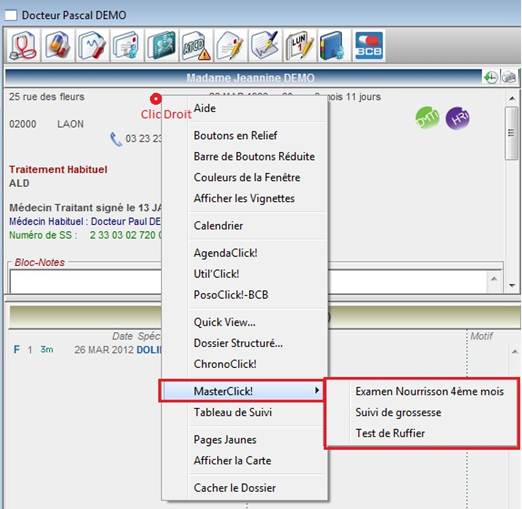522x509 pixels.
Task: Click the Médecin Traitant signé line
Action: [85, 208]
